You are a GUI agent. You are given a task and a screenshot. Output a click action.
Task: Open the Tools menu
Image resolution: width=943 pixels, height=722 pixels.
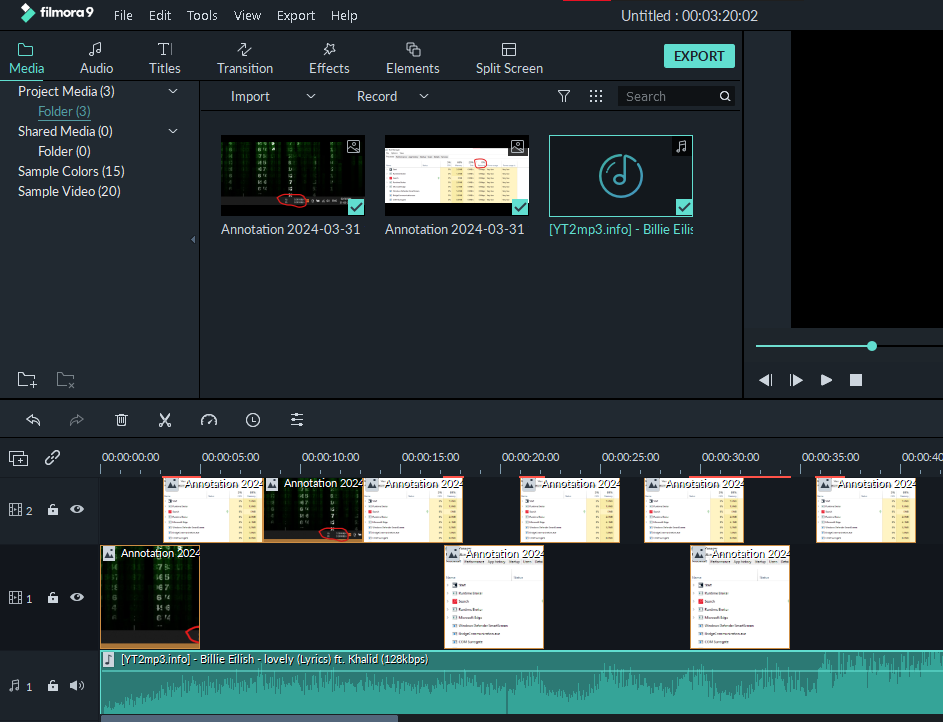click(202, 16)
